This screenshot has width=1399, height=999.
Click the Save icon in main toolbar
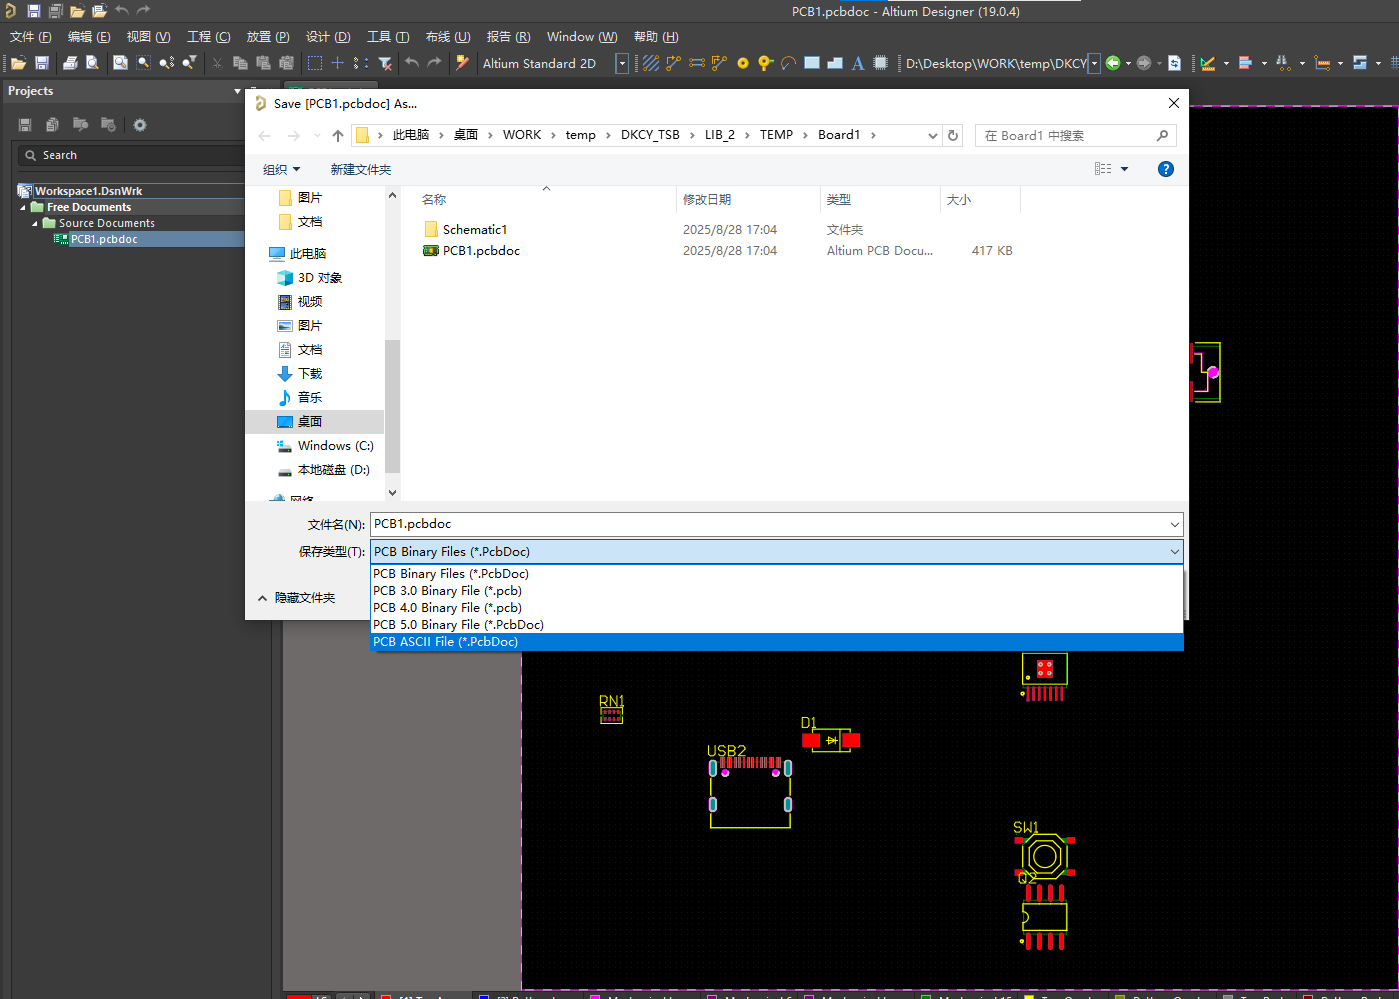[x=42, y=63]
